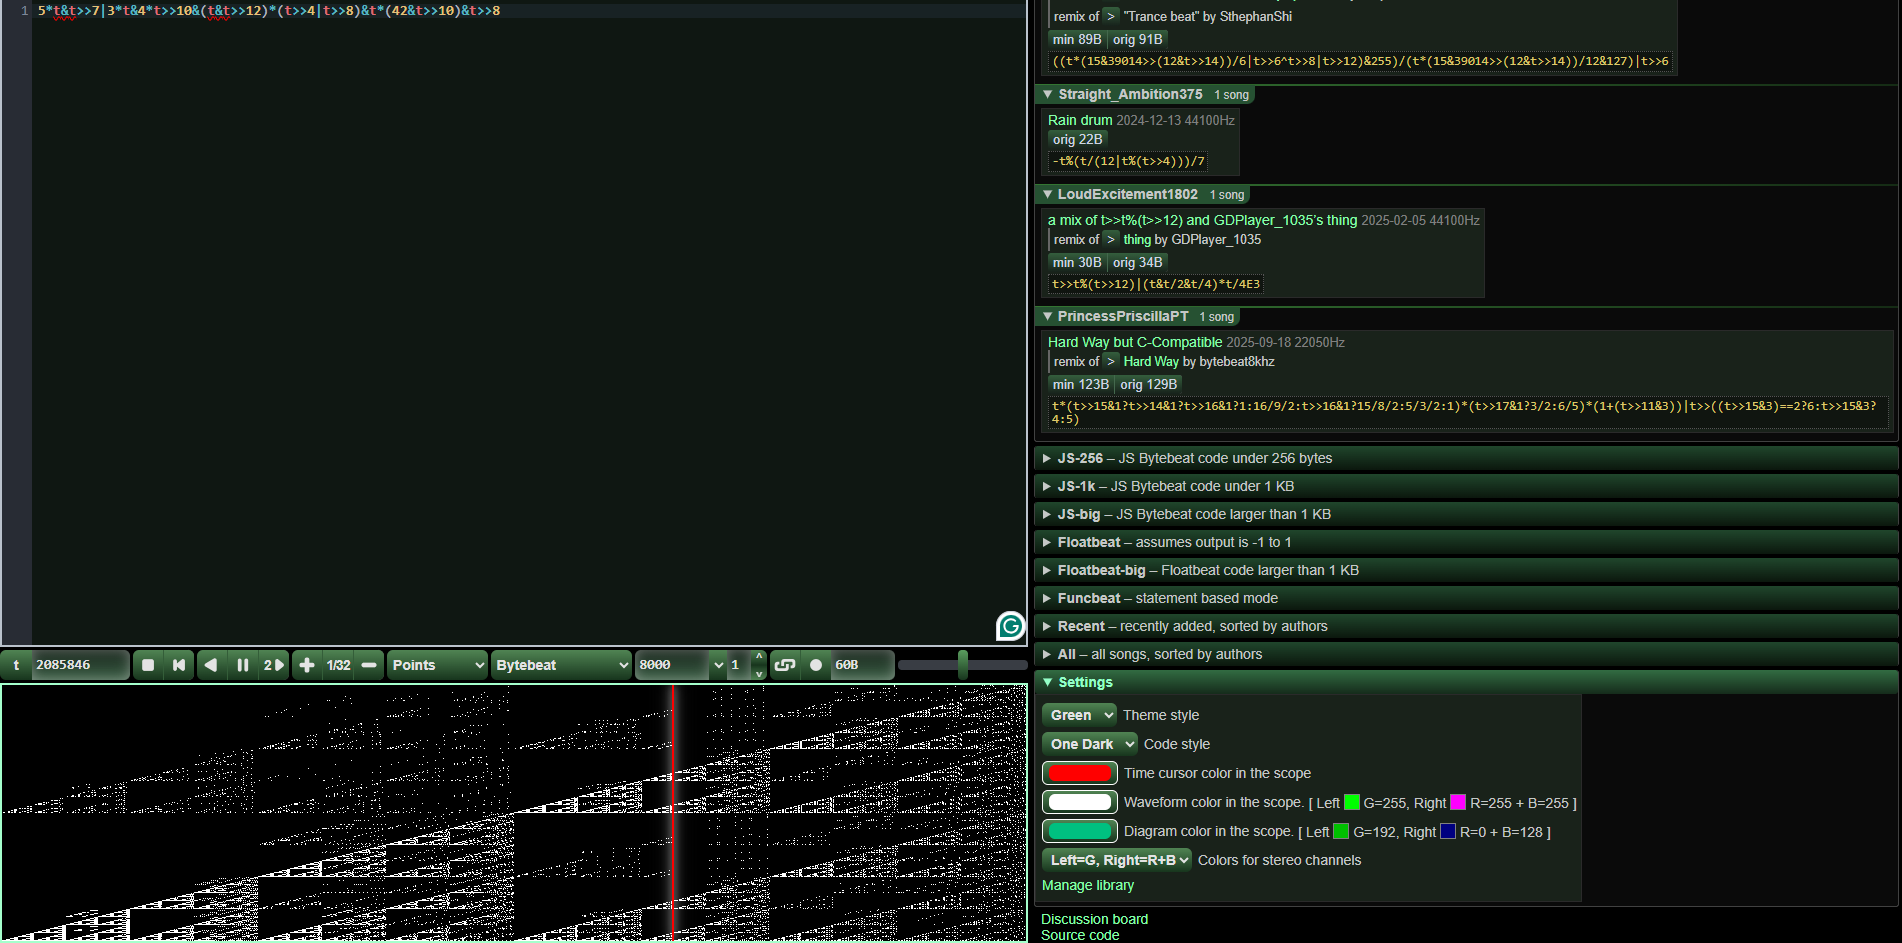This screenshot has height=943, width=1902.
Task: Click the record audio circle button
Action: pyautogui.click(x=816, y=665)
